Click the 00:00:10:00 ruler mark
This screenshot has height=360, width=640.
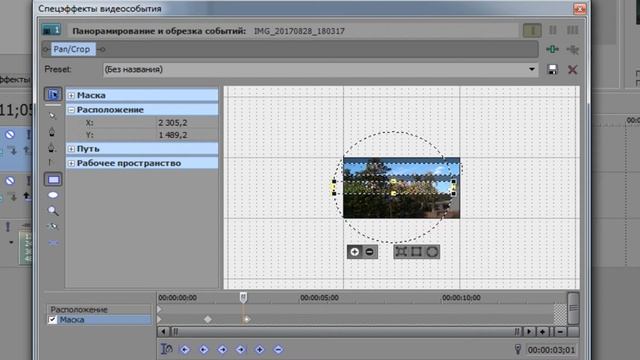(x=461, y=298)
